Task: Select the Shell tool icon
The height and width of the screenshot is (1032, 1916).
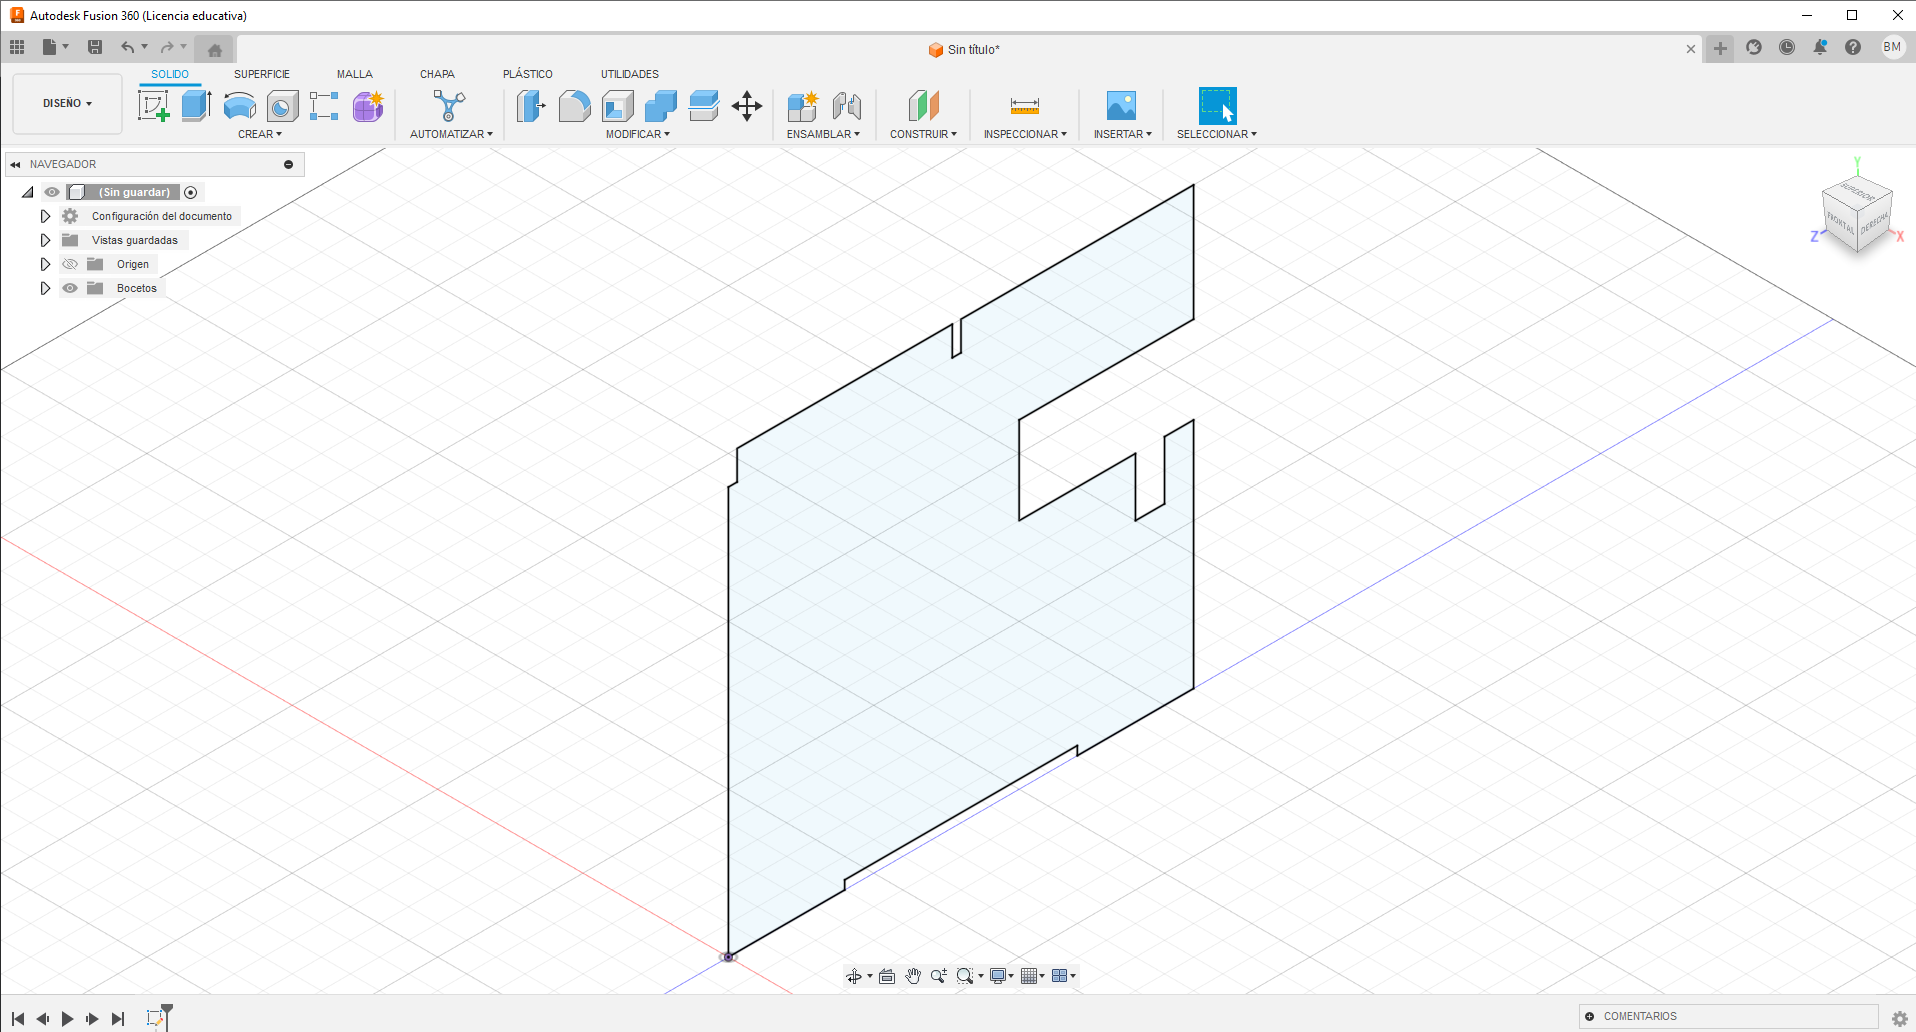Action: coord(618,105)
